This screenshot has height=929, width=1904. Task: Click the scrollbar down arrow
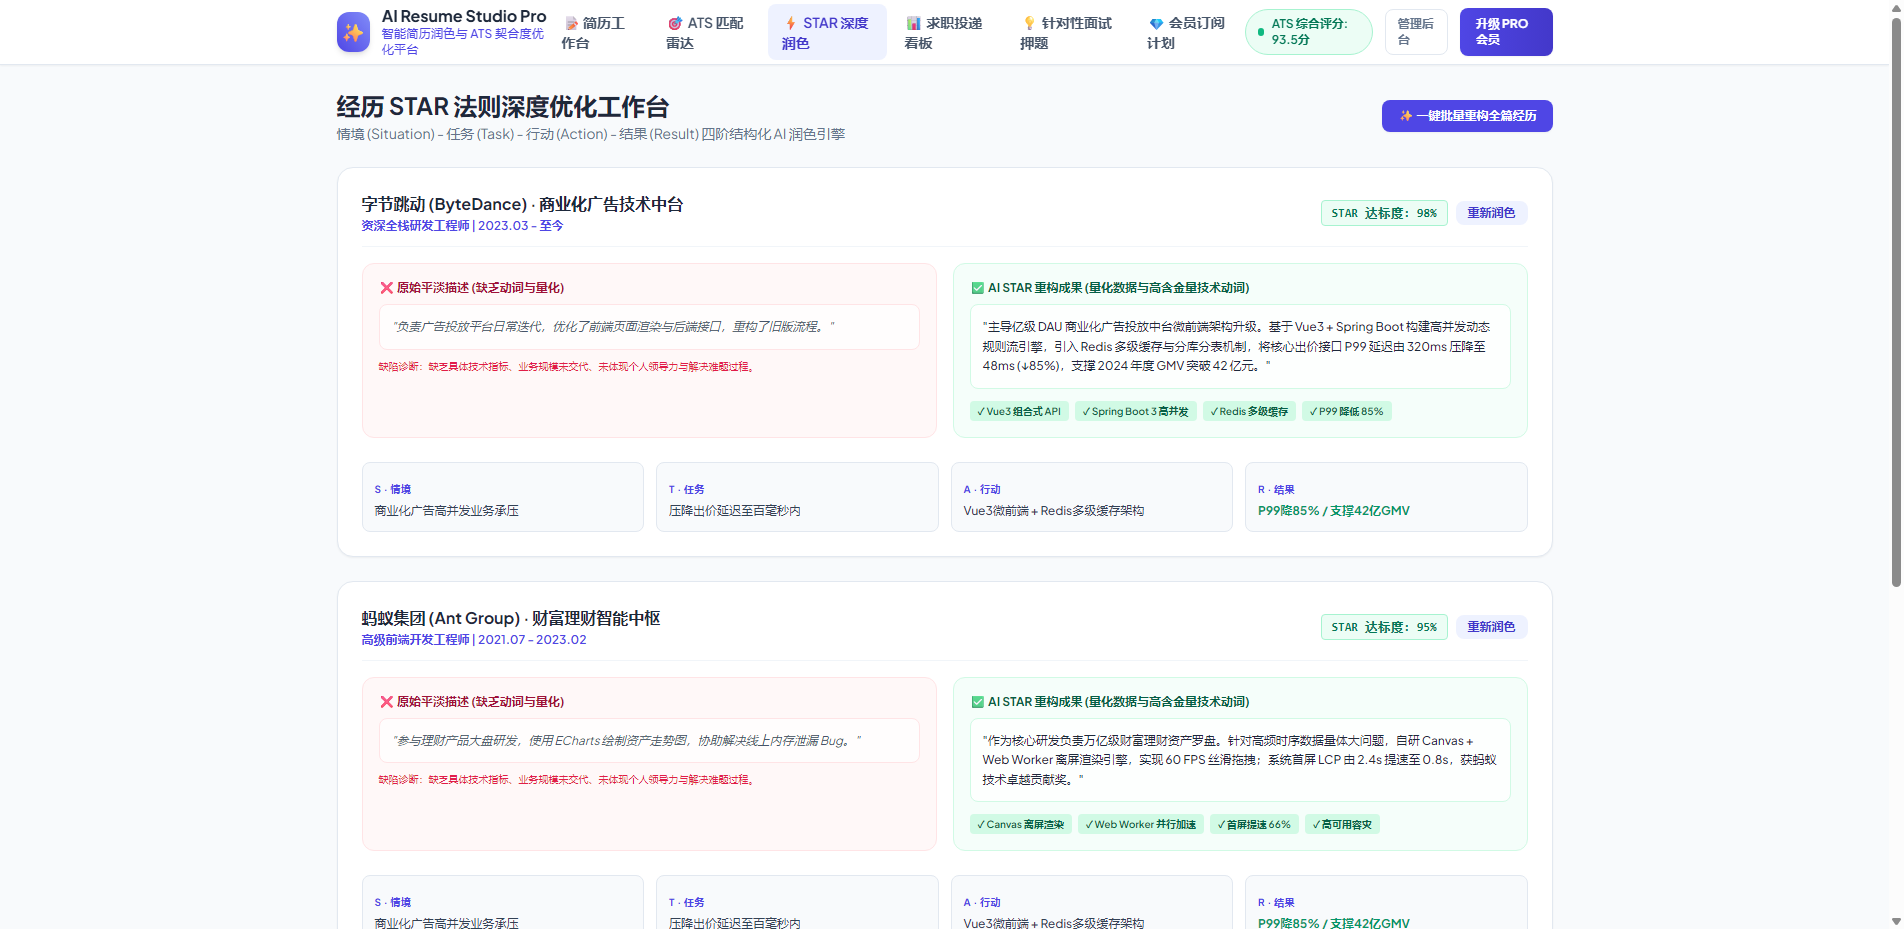coord(1896,921)
